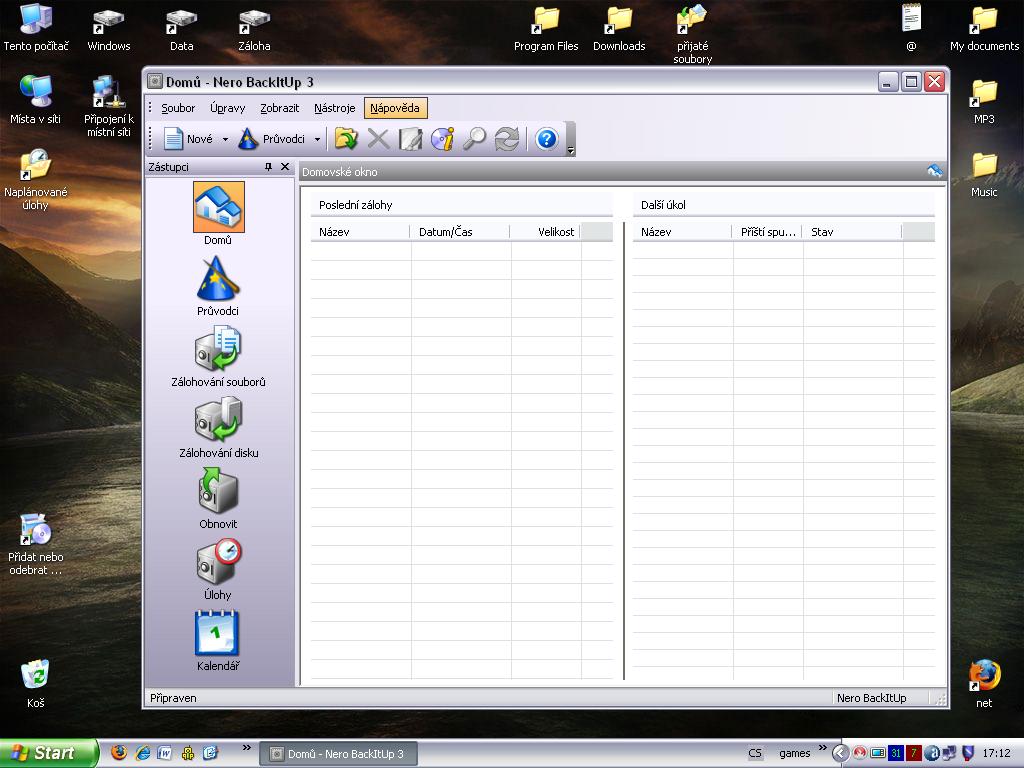
Task: Click the Domovské okno header corner icon
Action: click(935, 172)
